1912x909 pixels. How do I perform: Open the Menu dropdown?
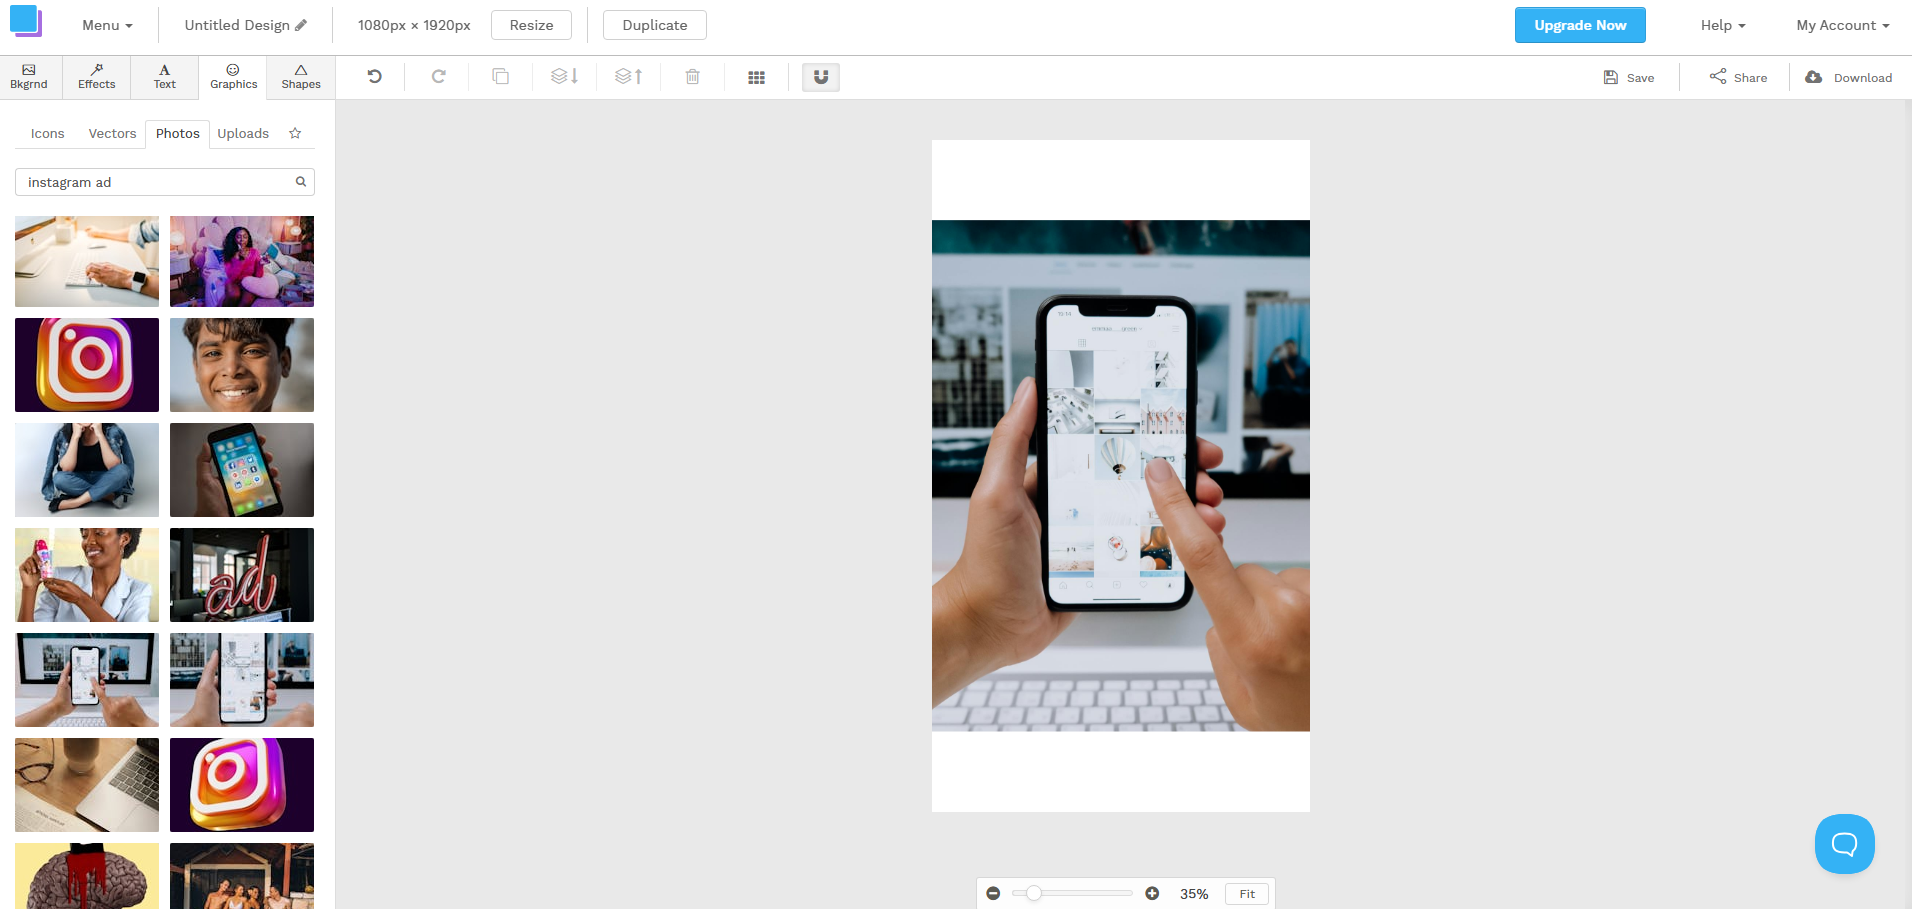(x=106, y=24)
